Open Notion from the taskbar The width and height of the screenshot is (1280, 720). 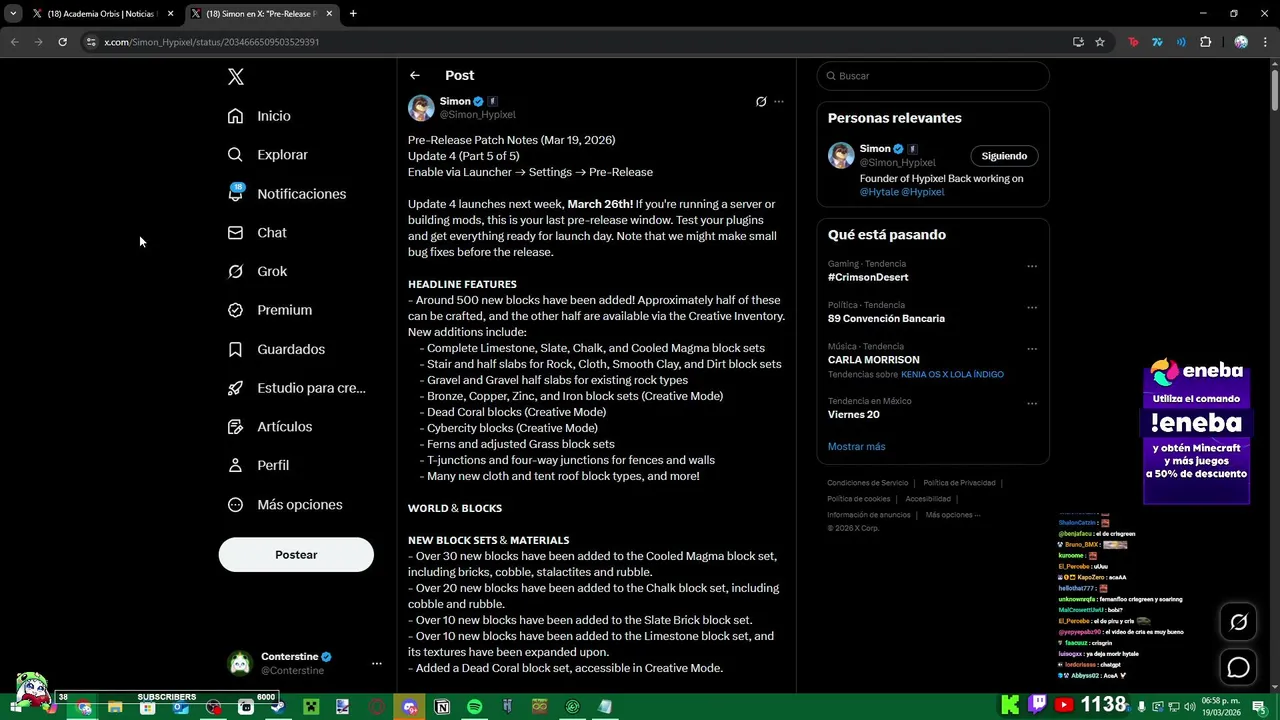pos(442,707)
